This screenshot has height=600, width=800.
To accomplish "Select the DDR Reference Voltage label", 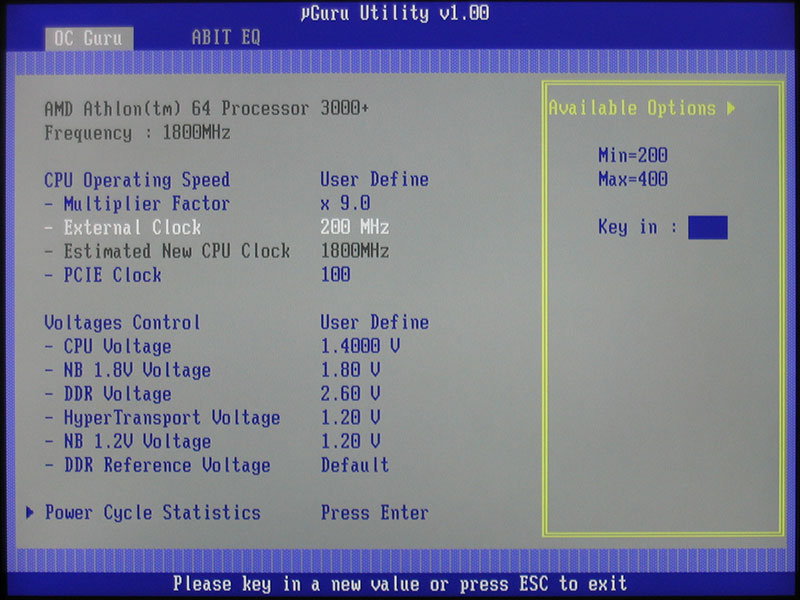I will (167, 465).
